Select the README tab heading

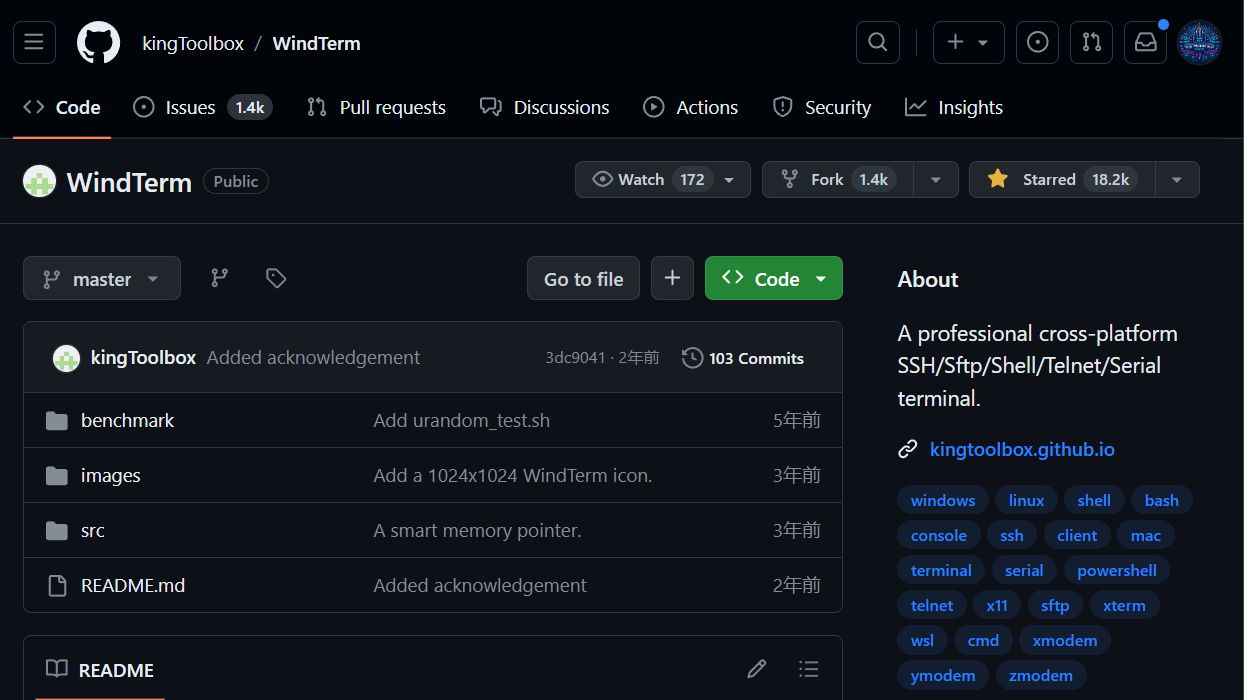(100, 670)
